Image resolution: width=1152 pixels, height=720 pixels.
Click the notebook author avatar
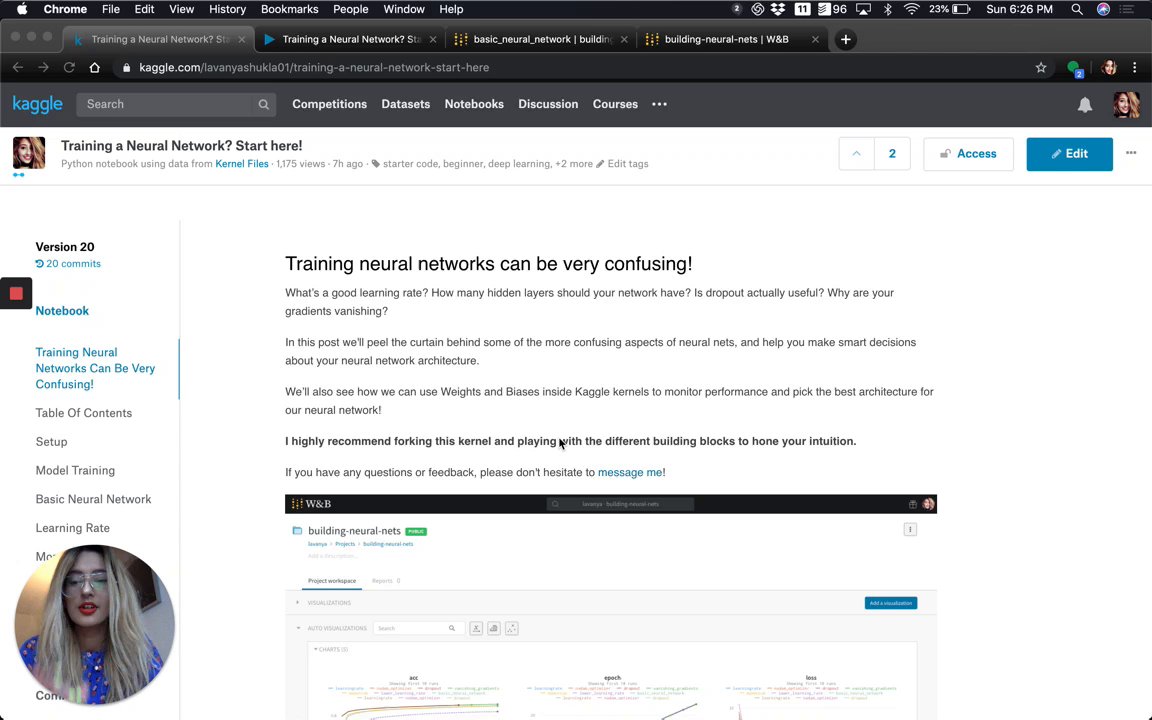click(x=29, y=154)
